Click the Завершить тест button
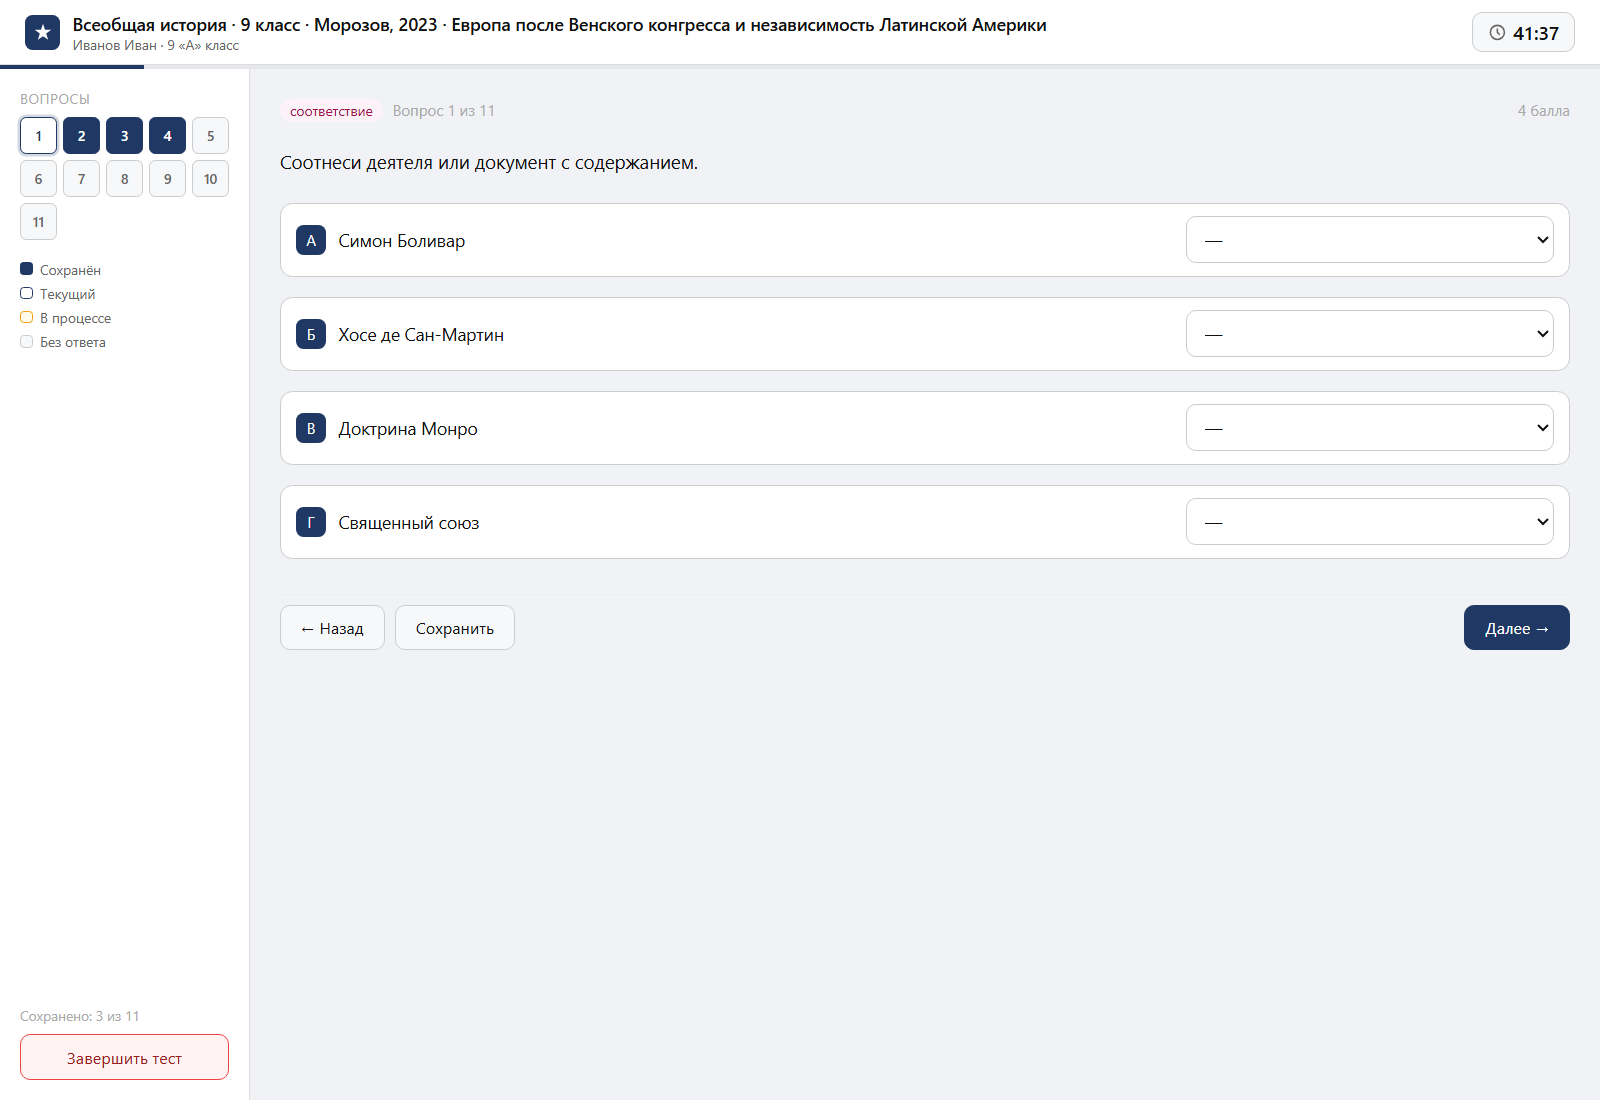Image resolution: width=1600 pixels, height=1100 pixels. pos(124,1057)
